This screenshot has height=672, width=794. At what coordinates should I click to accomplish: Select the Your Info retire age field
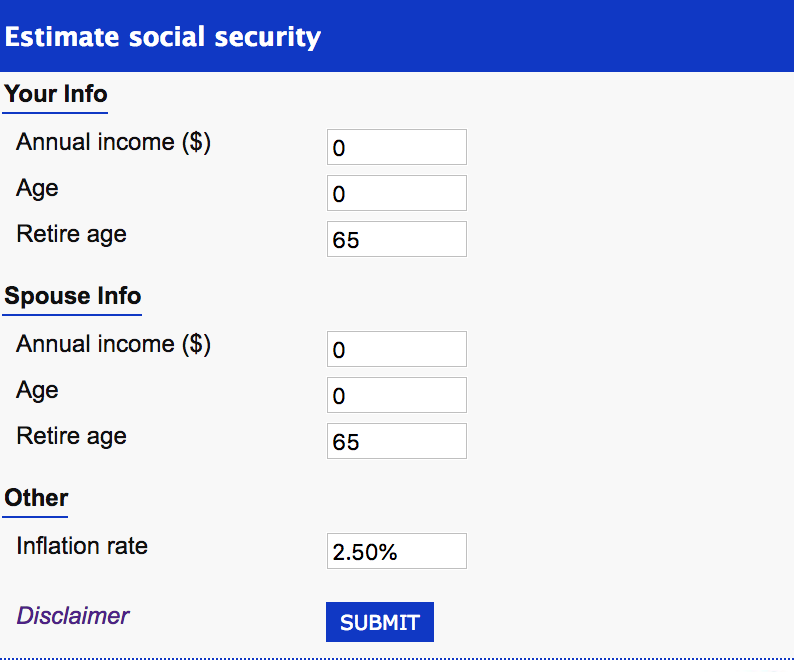396,239
